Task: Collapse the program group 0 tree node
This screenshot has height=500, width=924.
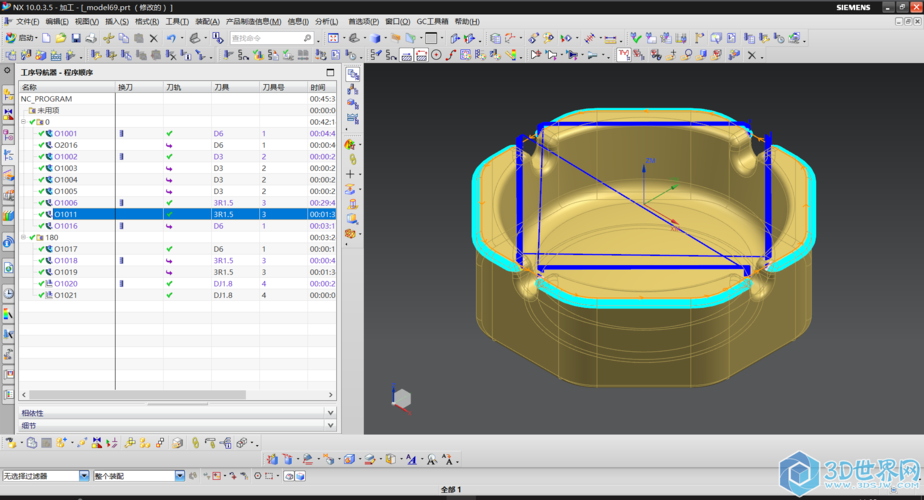Action: [x=24, y=122]
